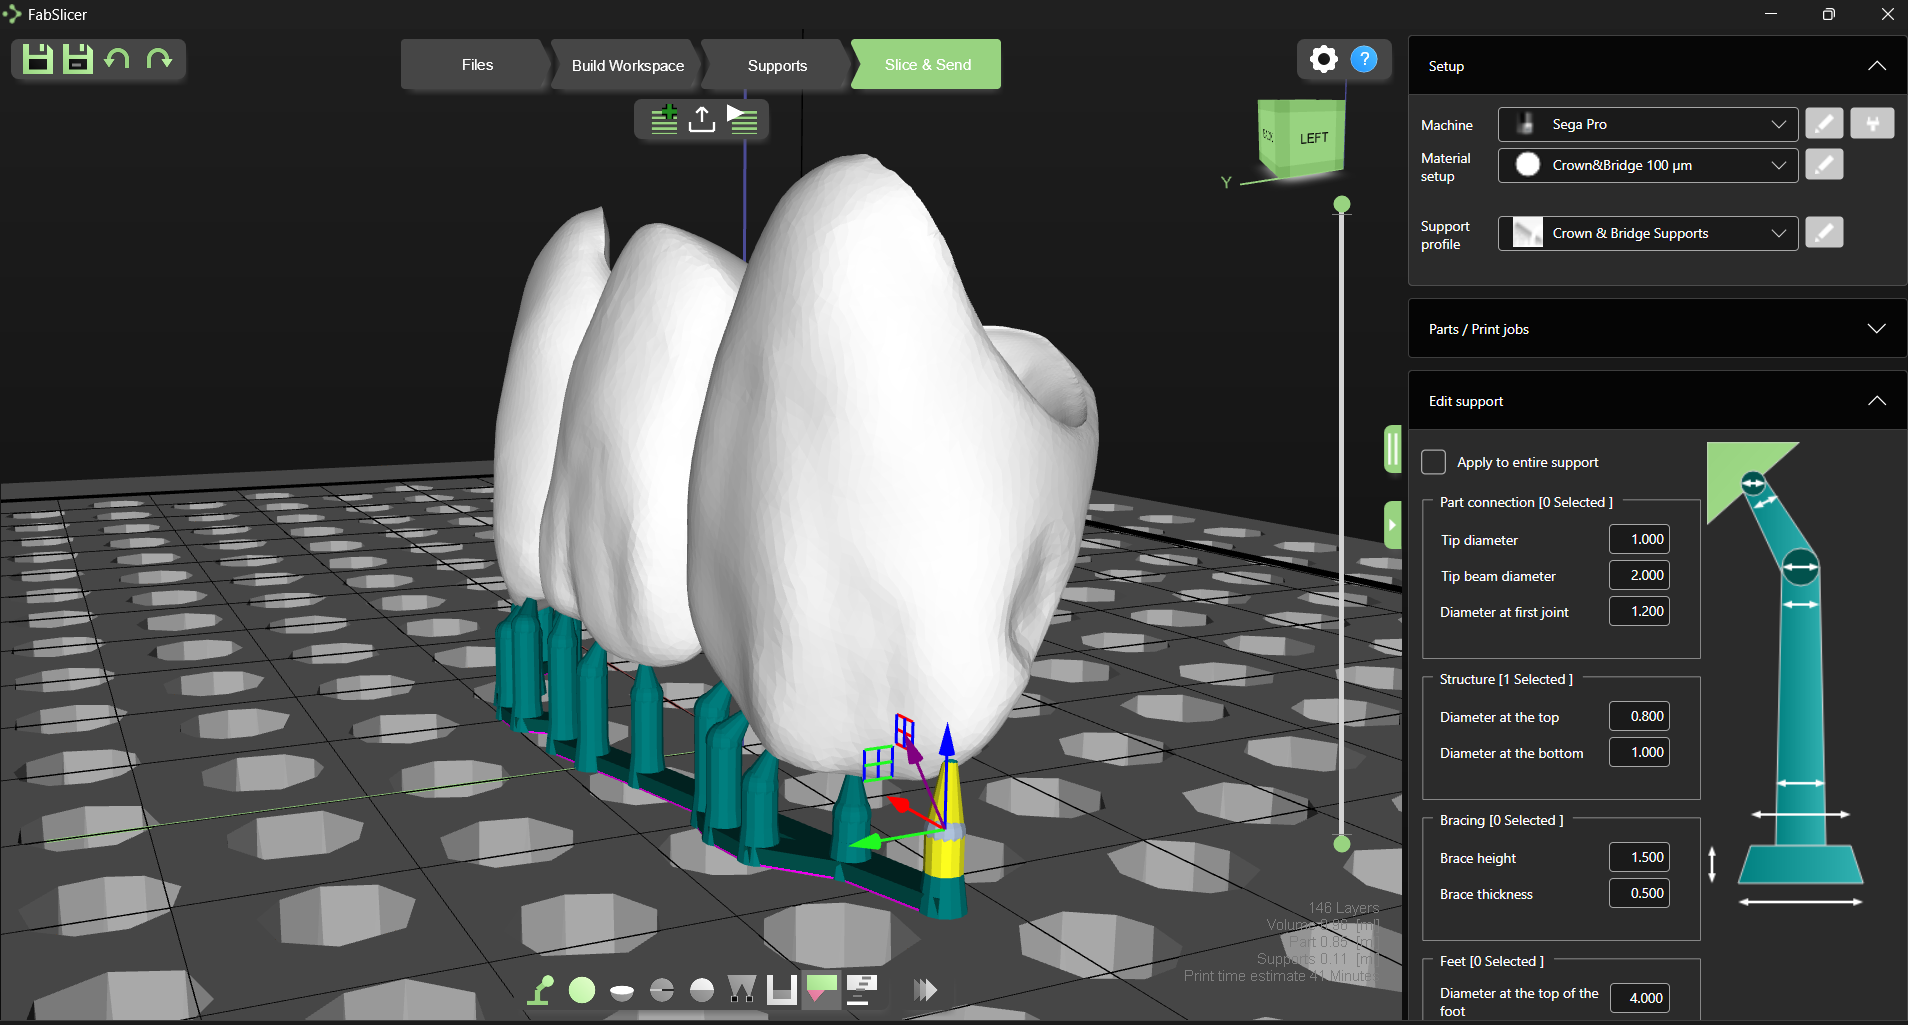Edit the Brace thickness field
This screenshot has width=1908, height=1025.
click(1639, 893)
